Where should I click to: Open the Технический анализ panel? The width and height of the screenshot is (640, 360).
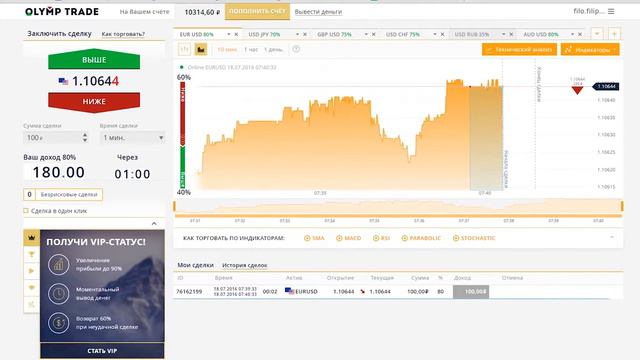click(x=519, y=49)
